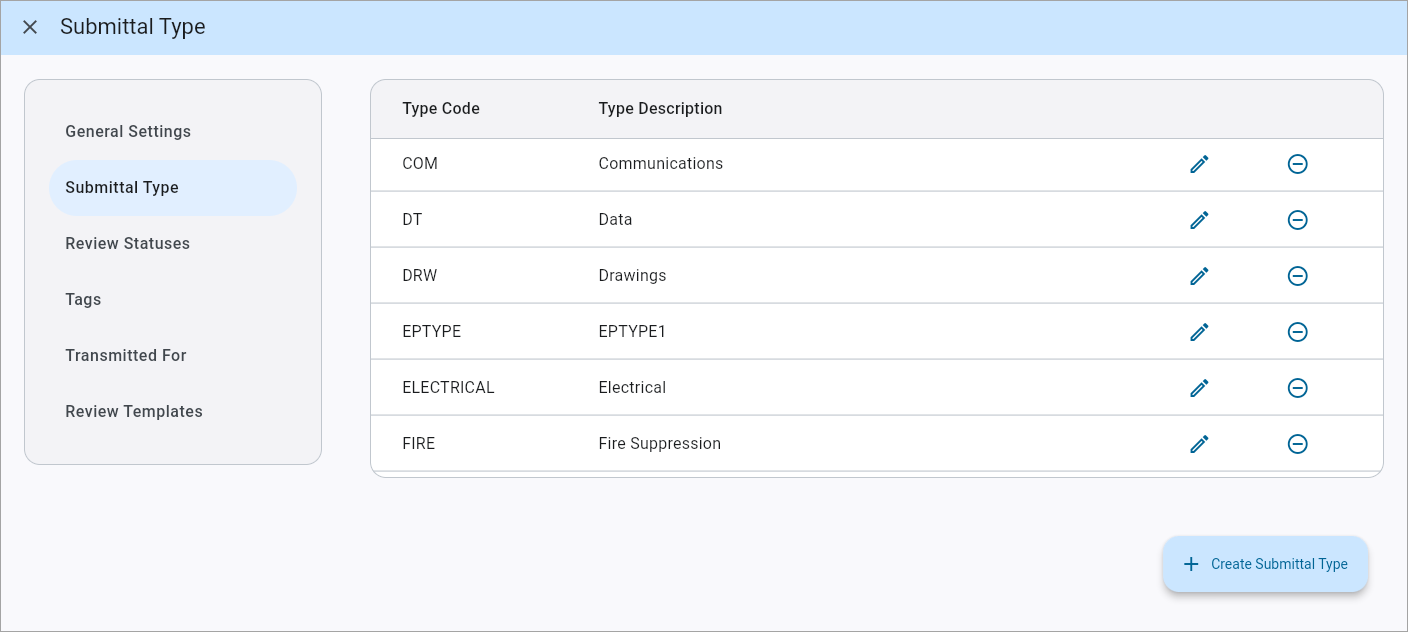Viewport: 1408px width, 632px height.
Task: Remove the ELECTRICAL entry
Action: (1297, 387)
